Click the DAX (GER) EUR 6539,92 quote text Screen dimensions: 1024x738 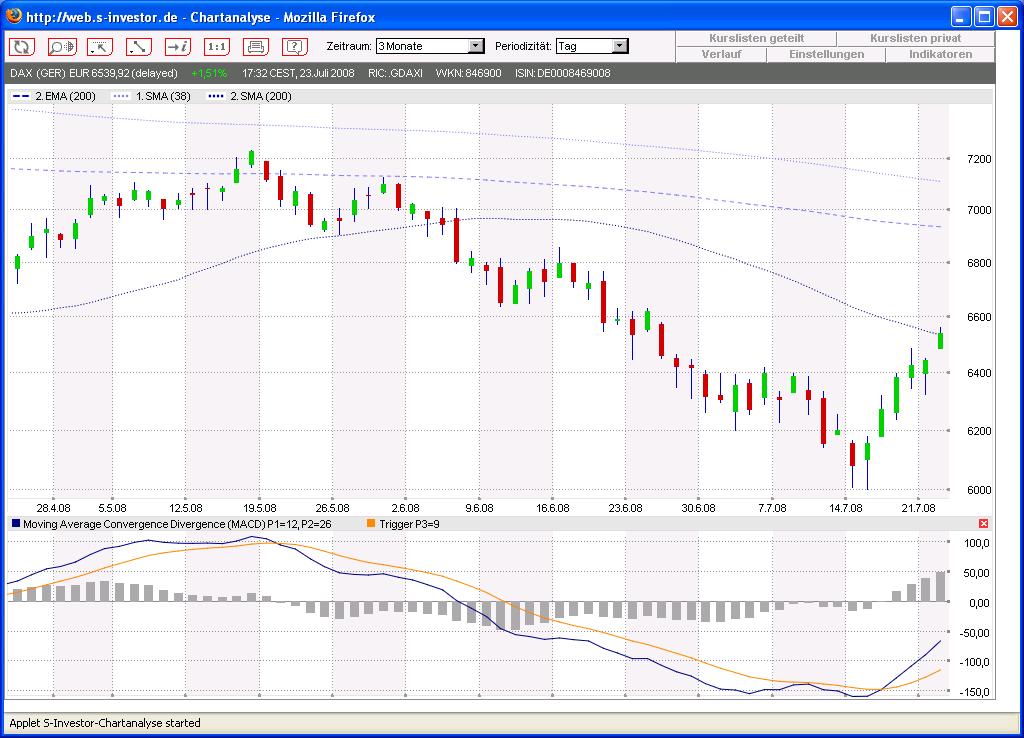point(93,73)
